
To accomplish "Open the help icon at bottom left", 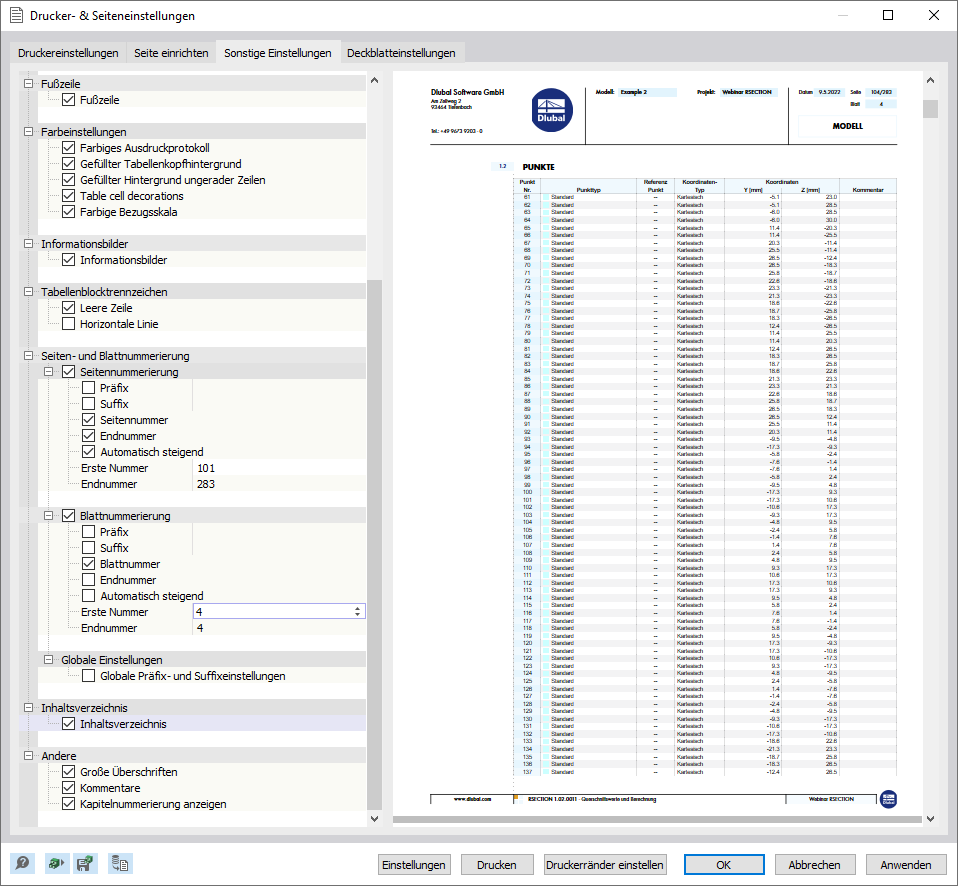I will (23, 863).
